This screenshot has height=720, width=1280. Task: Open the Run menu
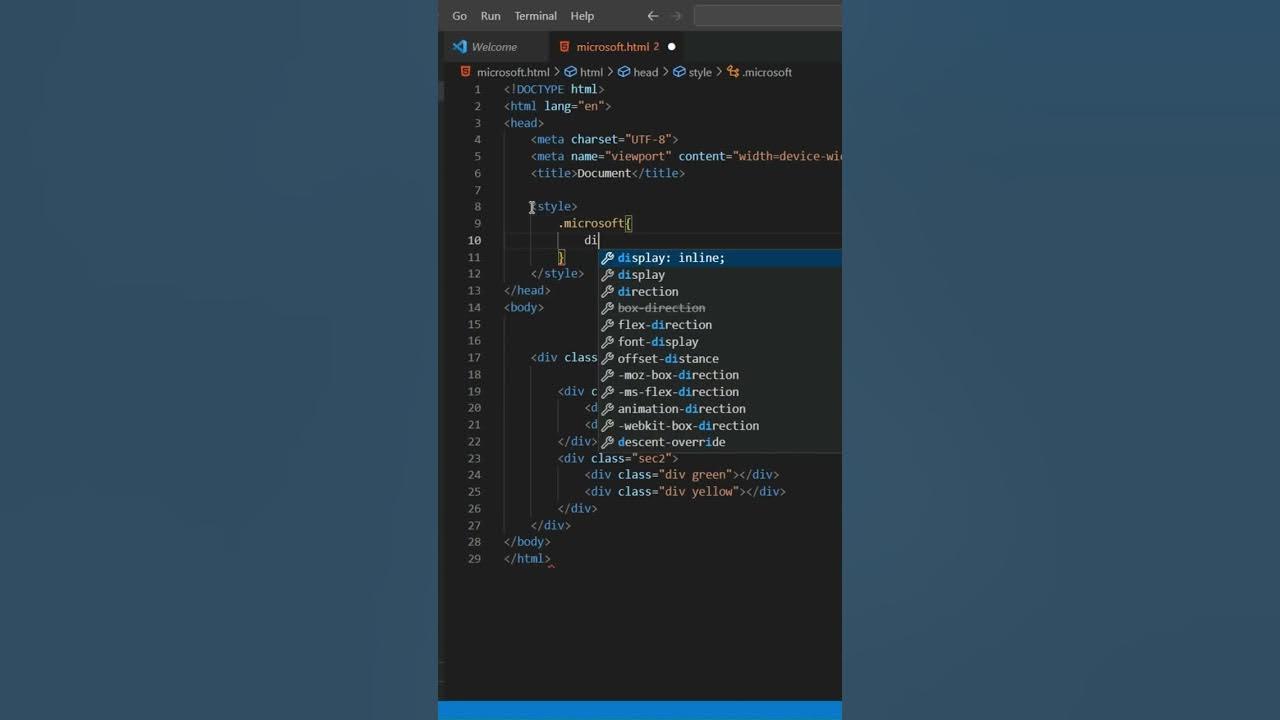(490, 16)
